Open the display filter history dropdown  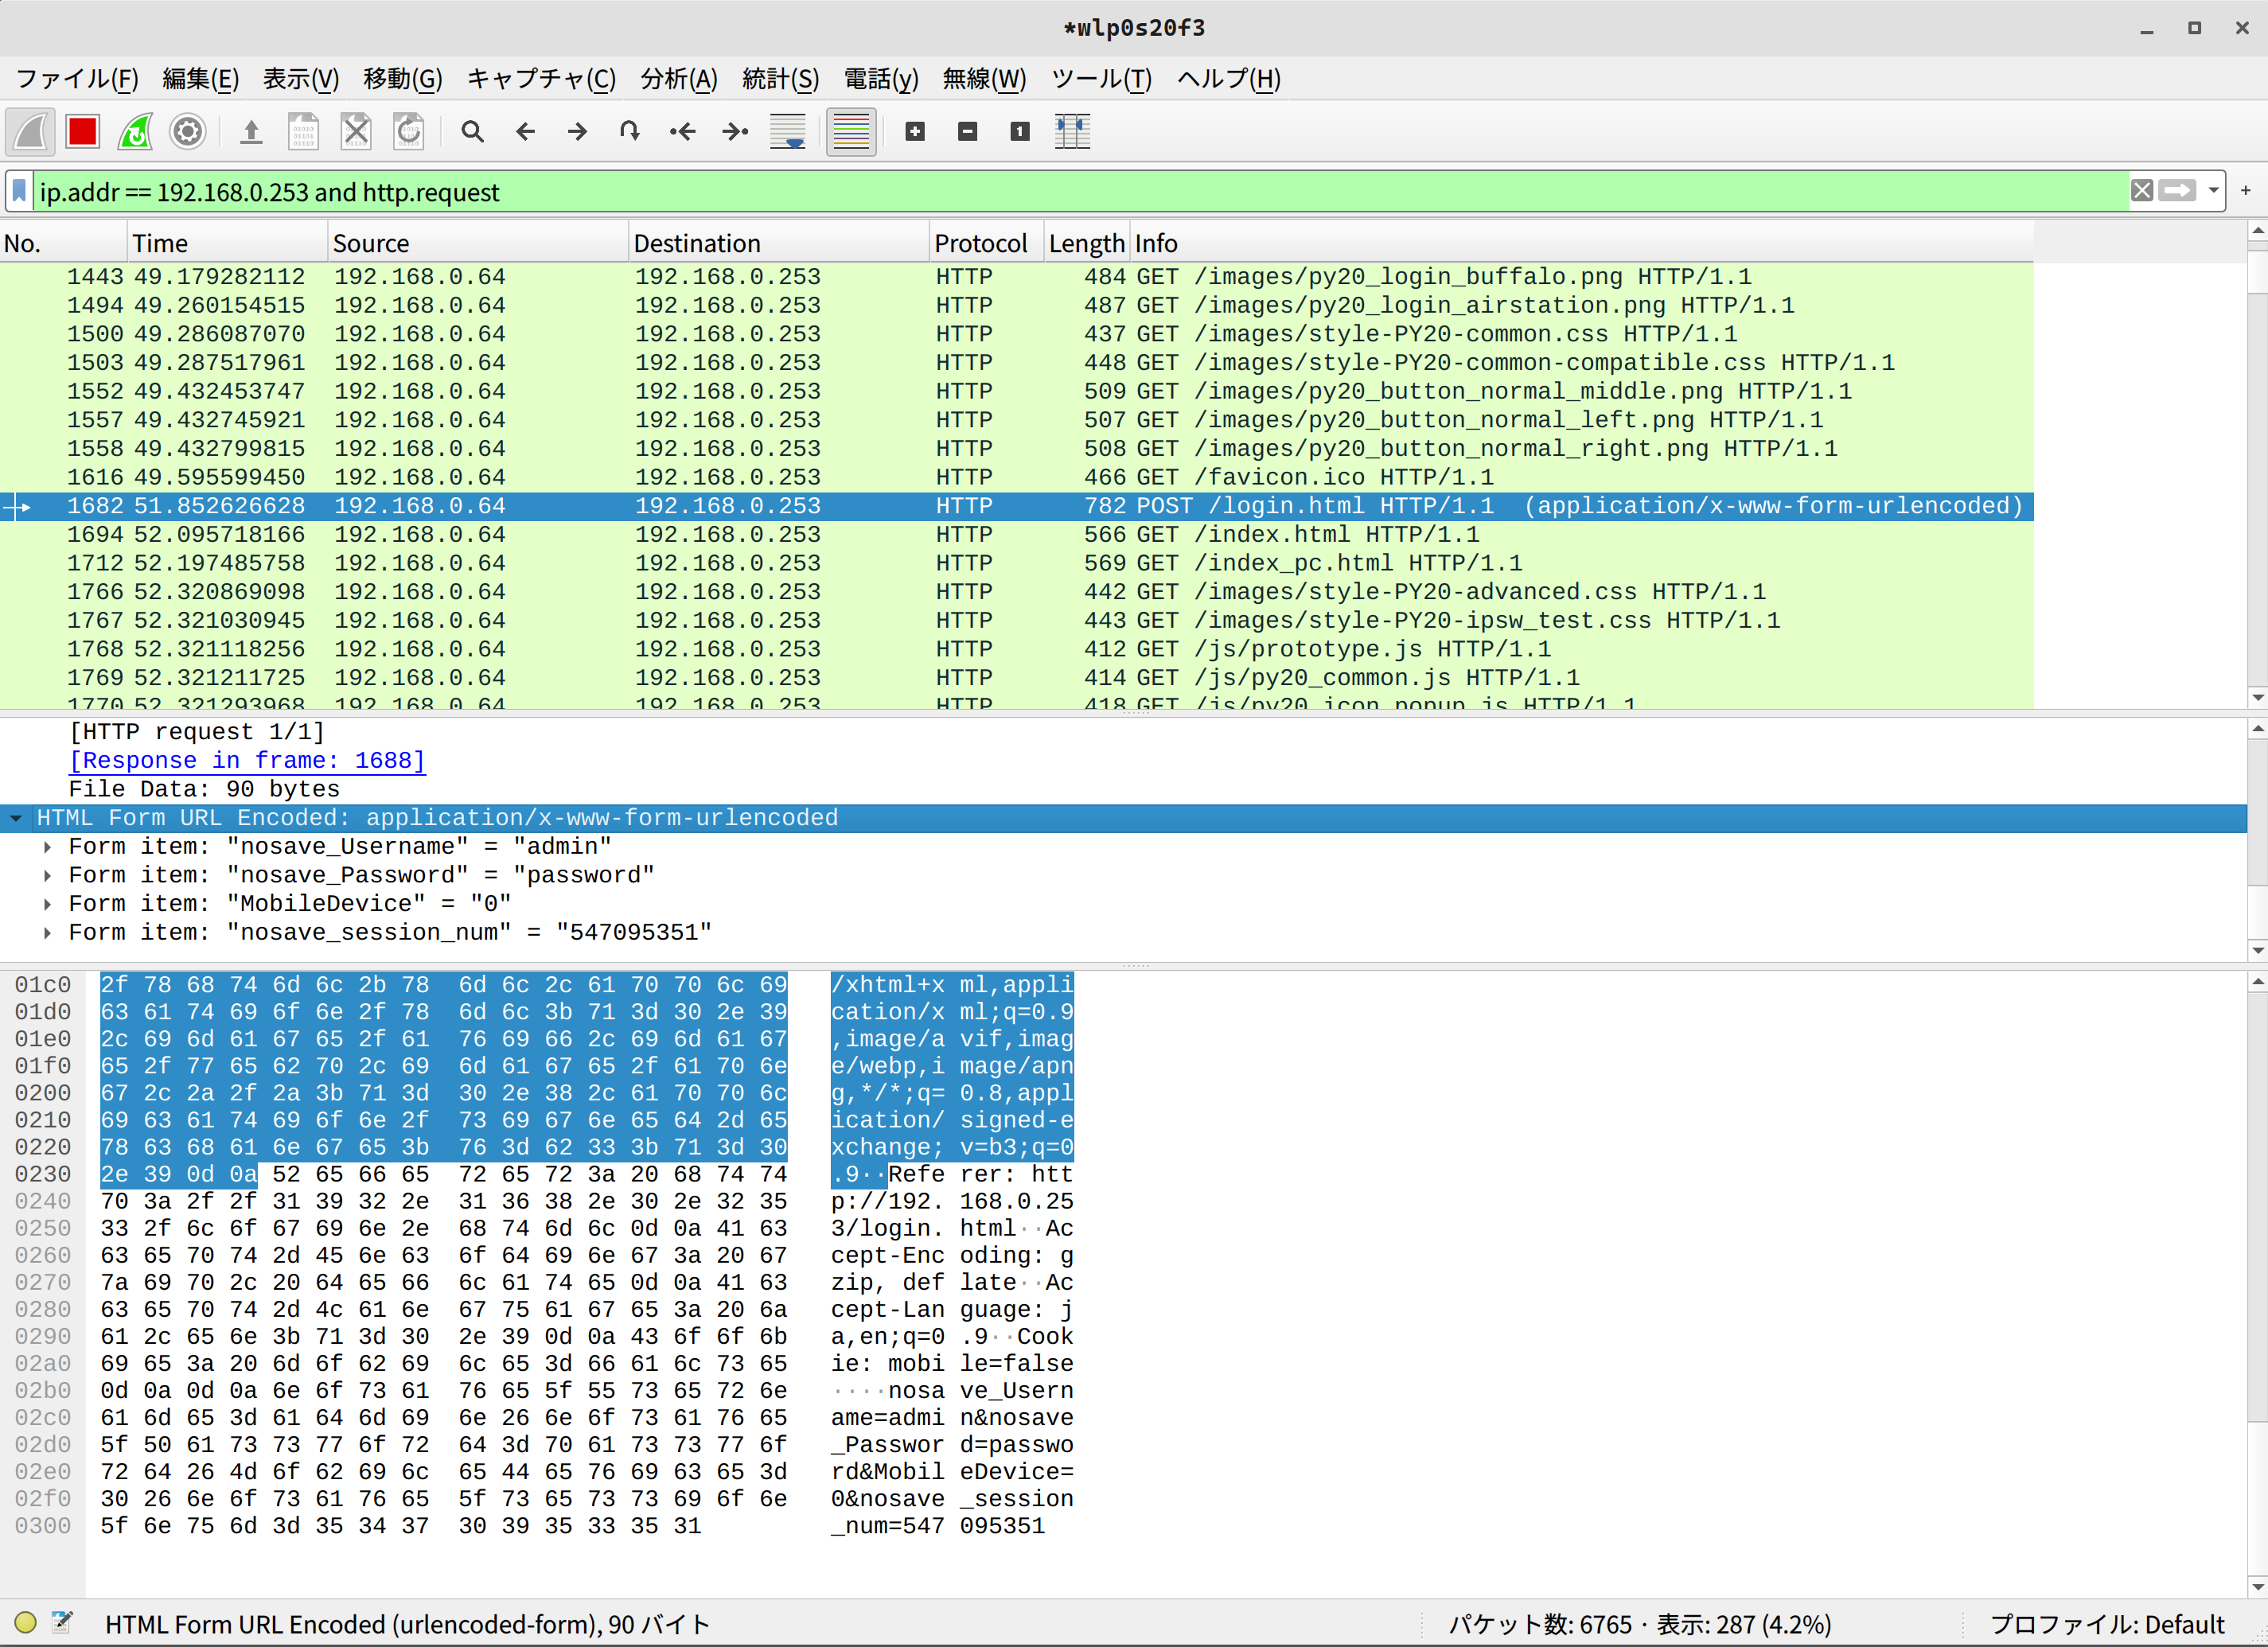tap(2212, 191)
